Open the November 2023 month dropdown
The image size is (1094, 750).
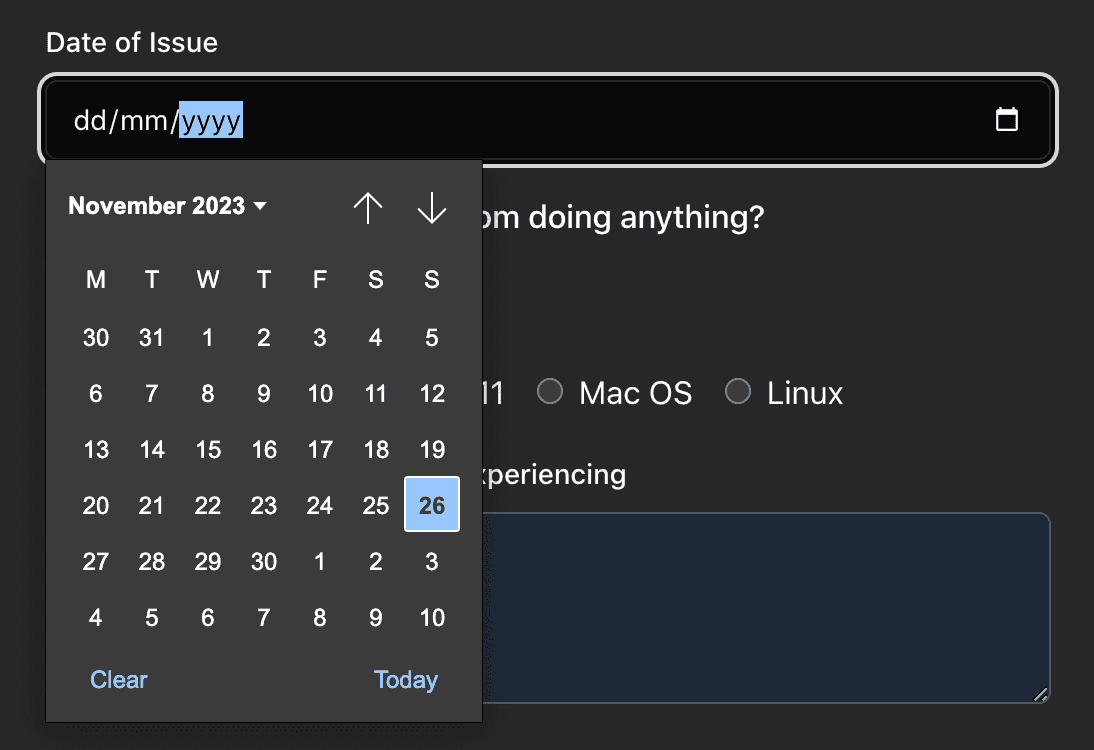click(166, 206)
